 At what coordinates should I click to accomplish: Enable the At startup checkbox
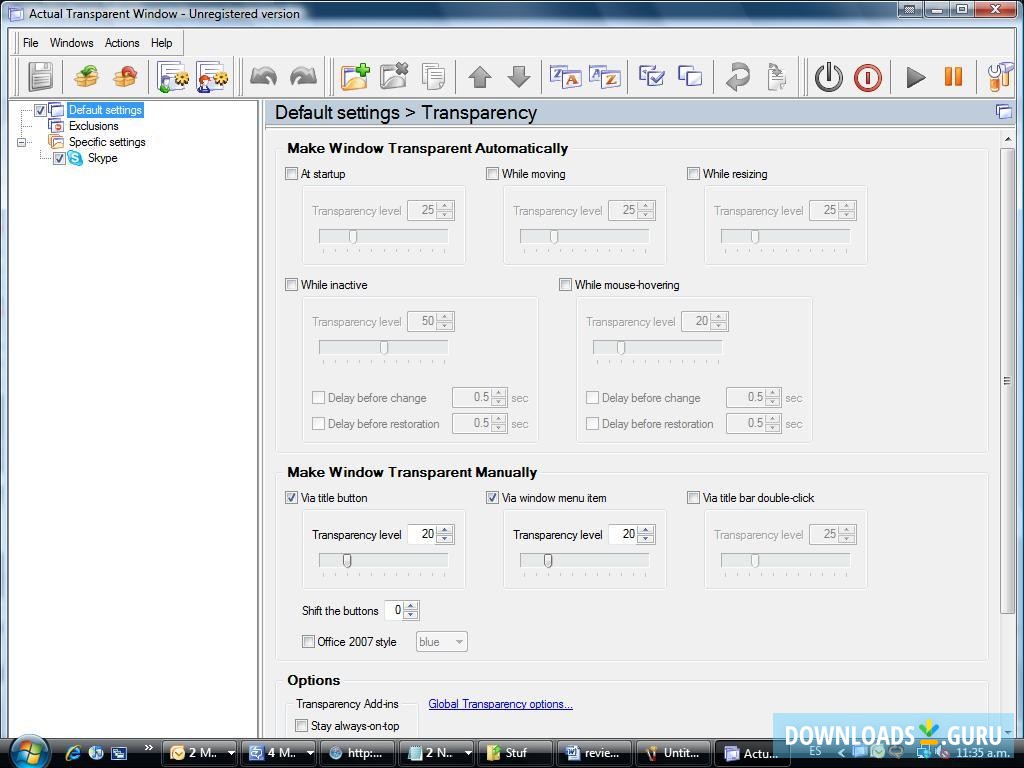(291, 173)
